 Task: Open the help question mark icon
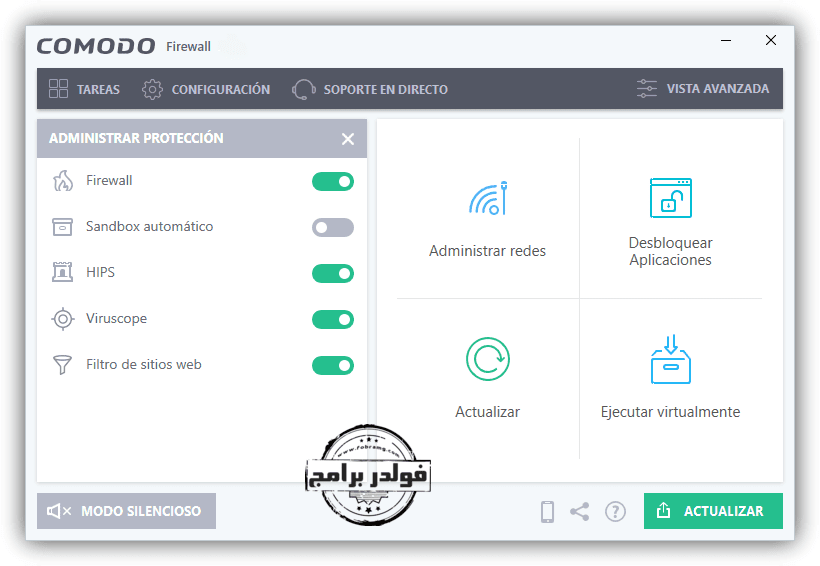tap(616, 511)
